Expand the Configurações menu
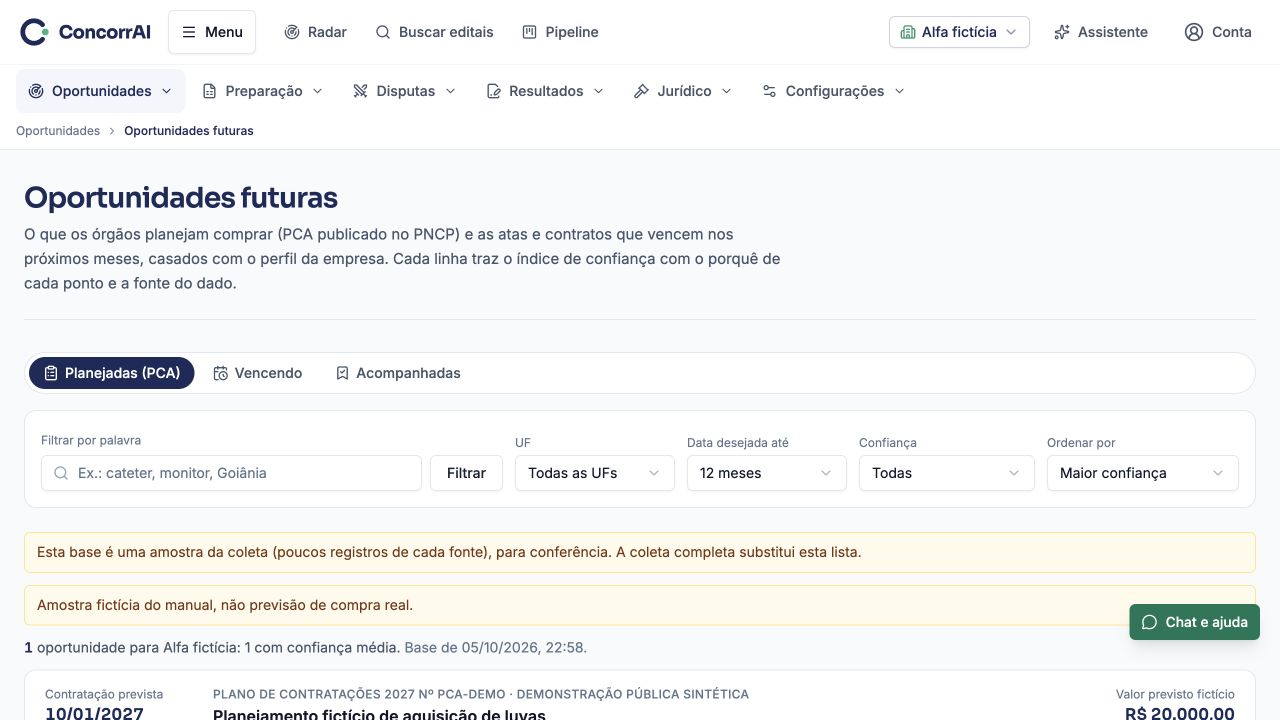1280x720 pixels. tap(833, 91)
